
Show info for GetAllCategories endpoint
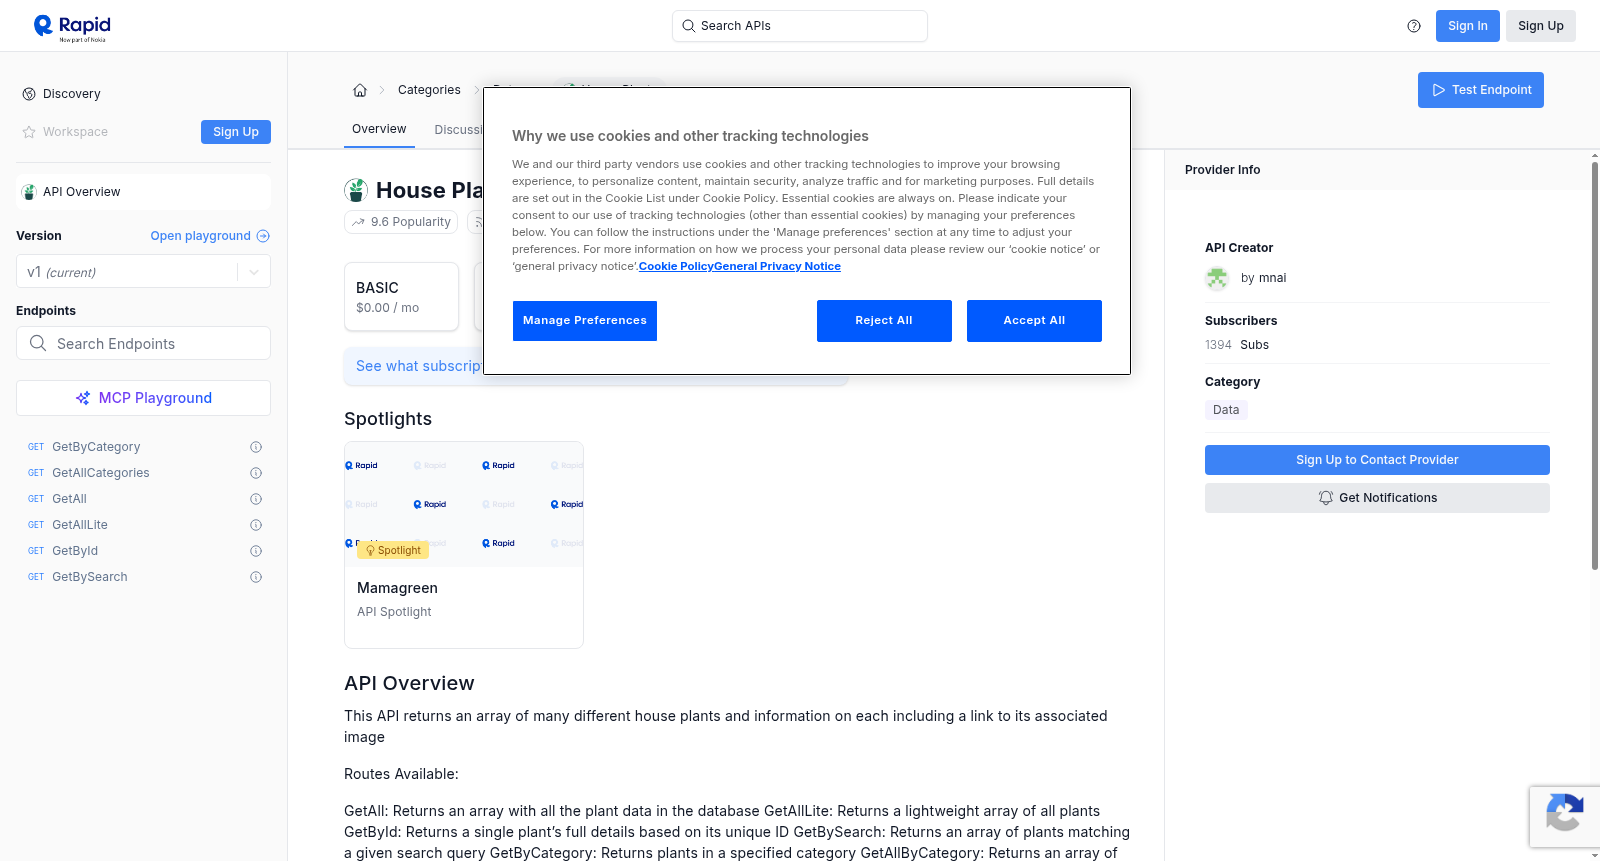(256, 473)
